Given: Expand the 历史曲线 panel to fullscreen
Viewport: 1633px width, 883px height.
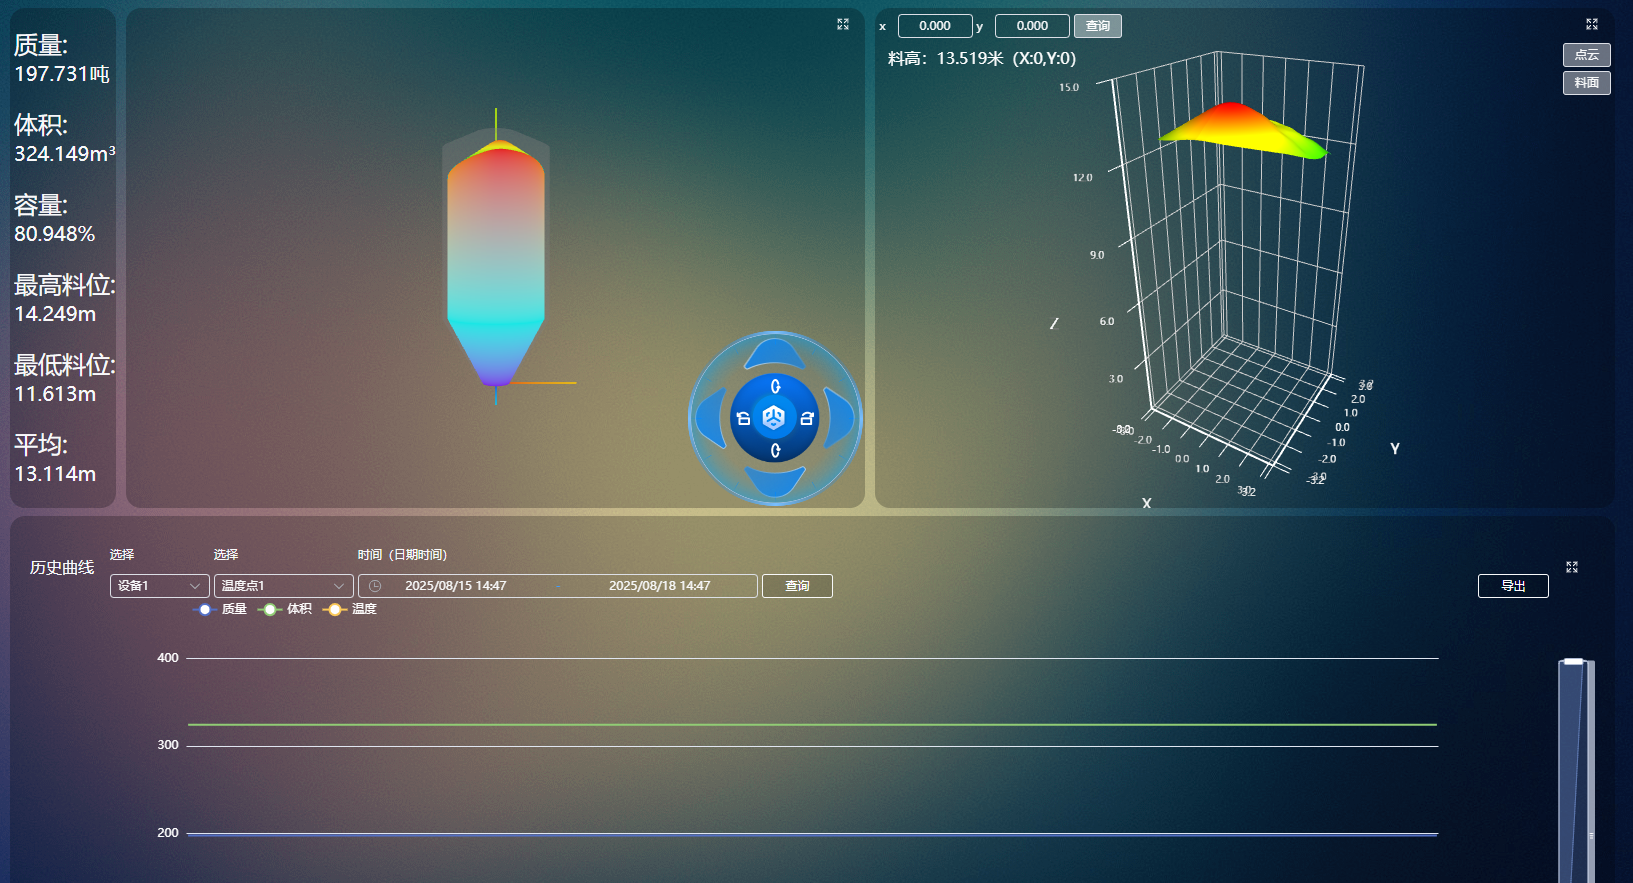Looking at the screenshot, I should (1572, 567).
